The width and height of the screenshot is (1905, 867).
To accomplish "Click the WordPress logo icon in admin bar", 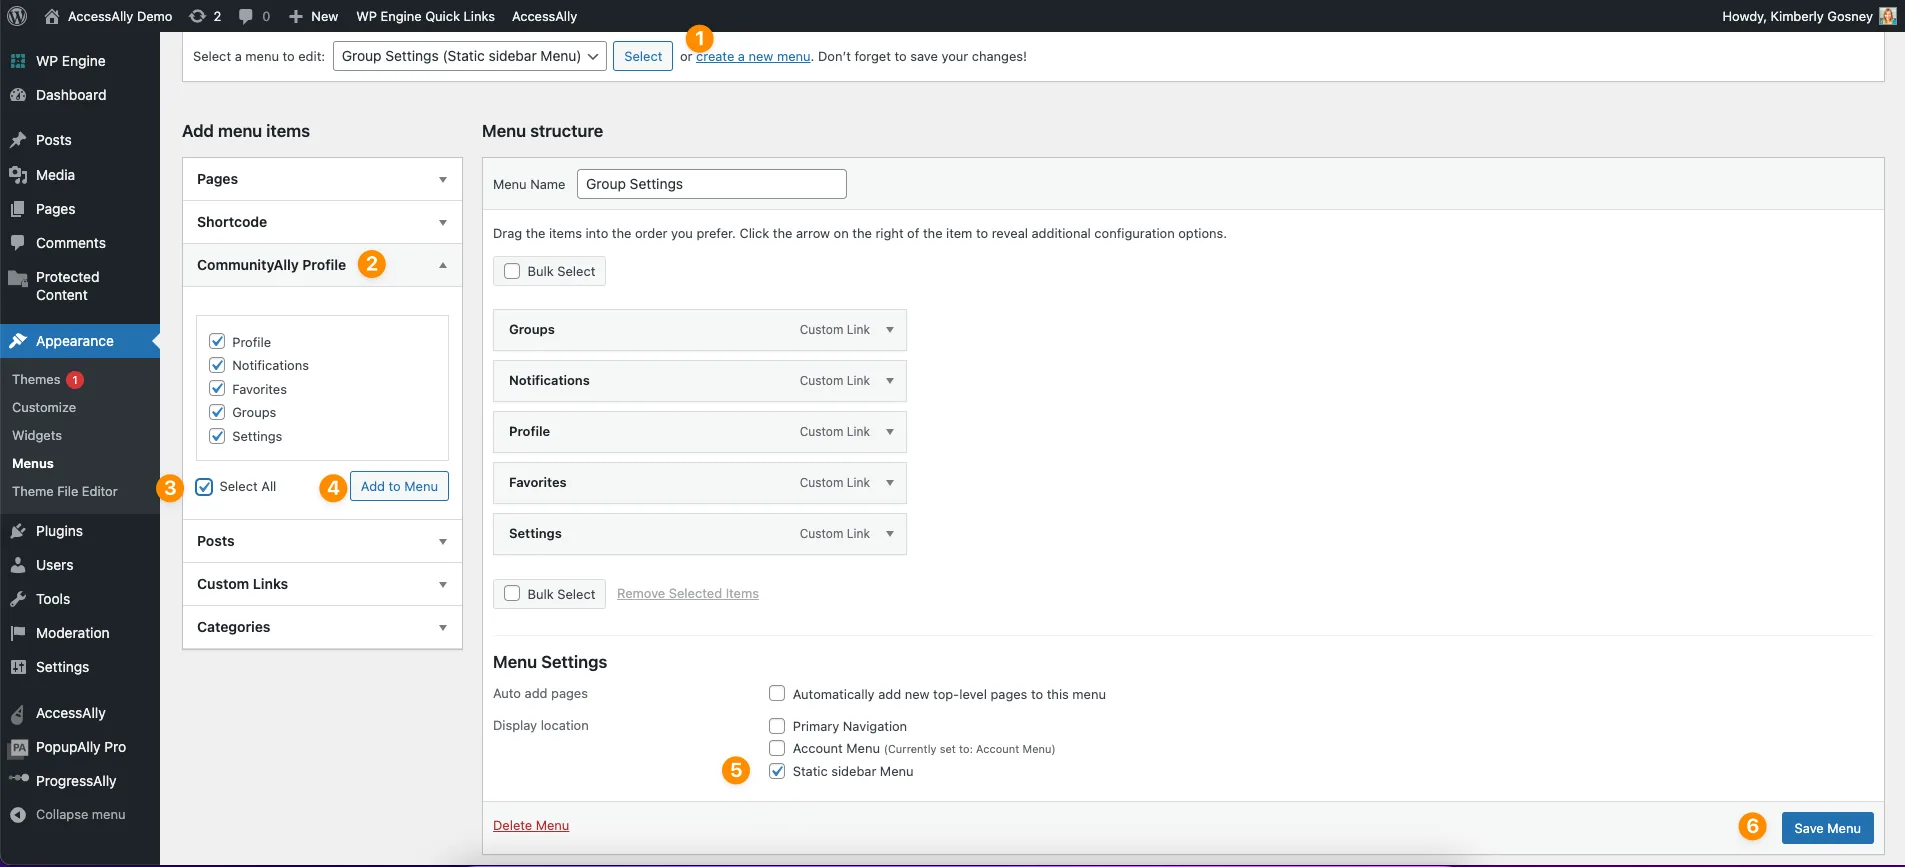I will pyautogui.click(x=17, y=16).
